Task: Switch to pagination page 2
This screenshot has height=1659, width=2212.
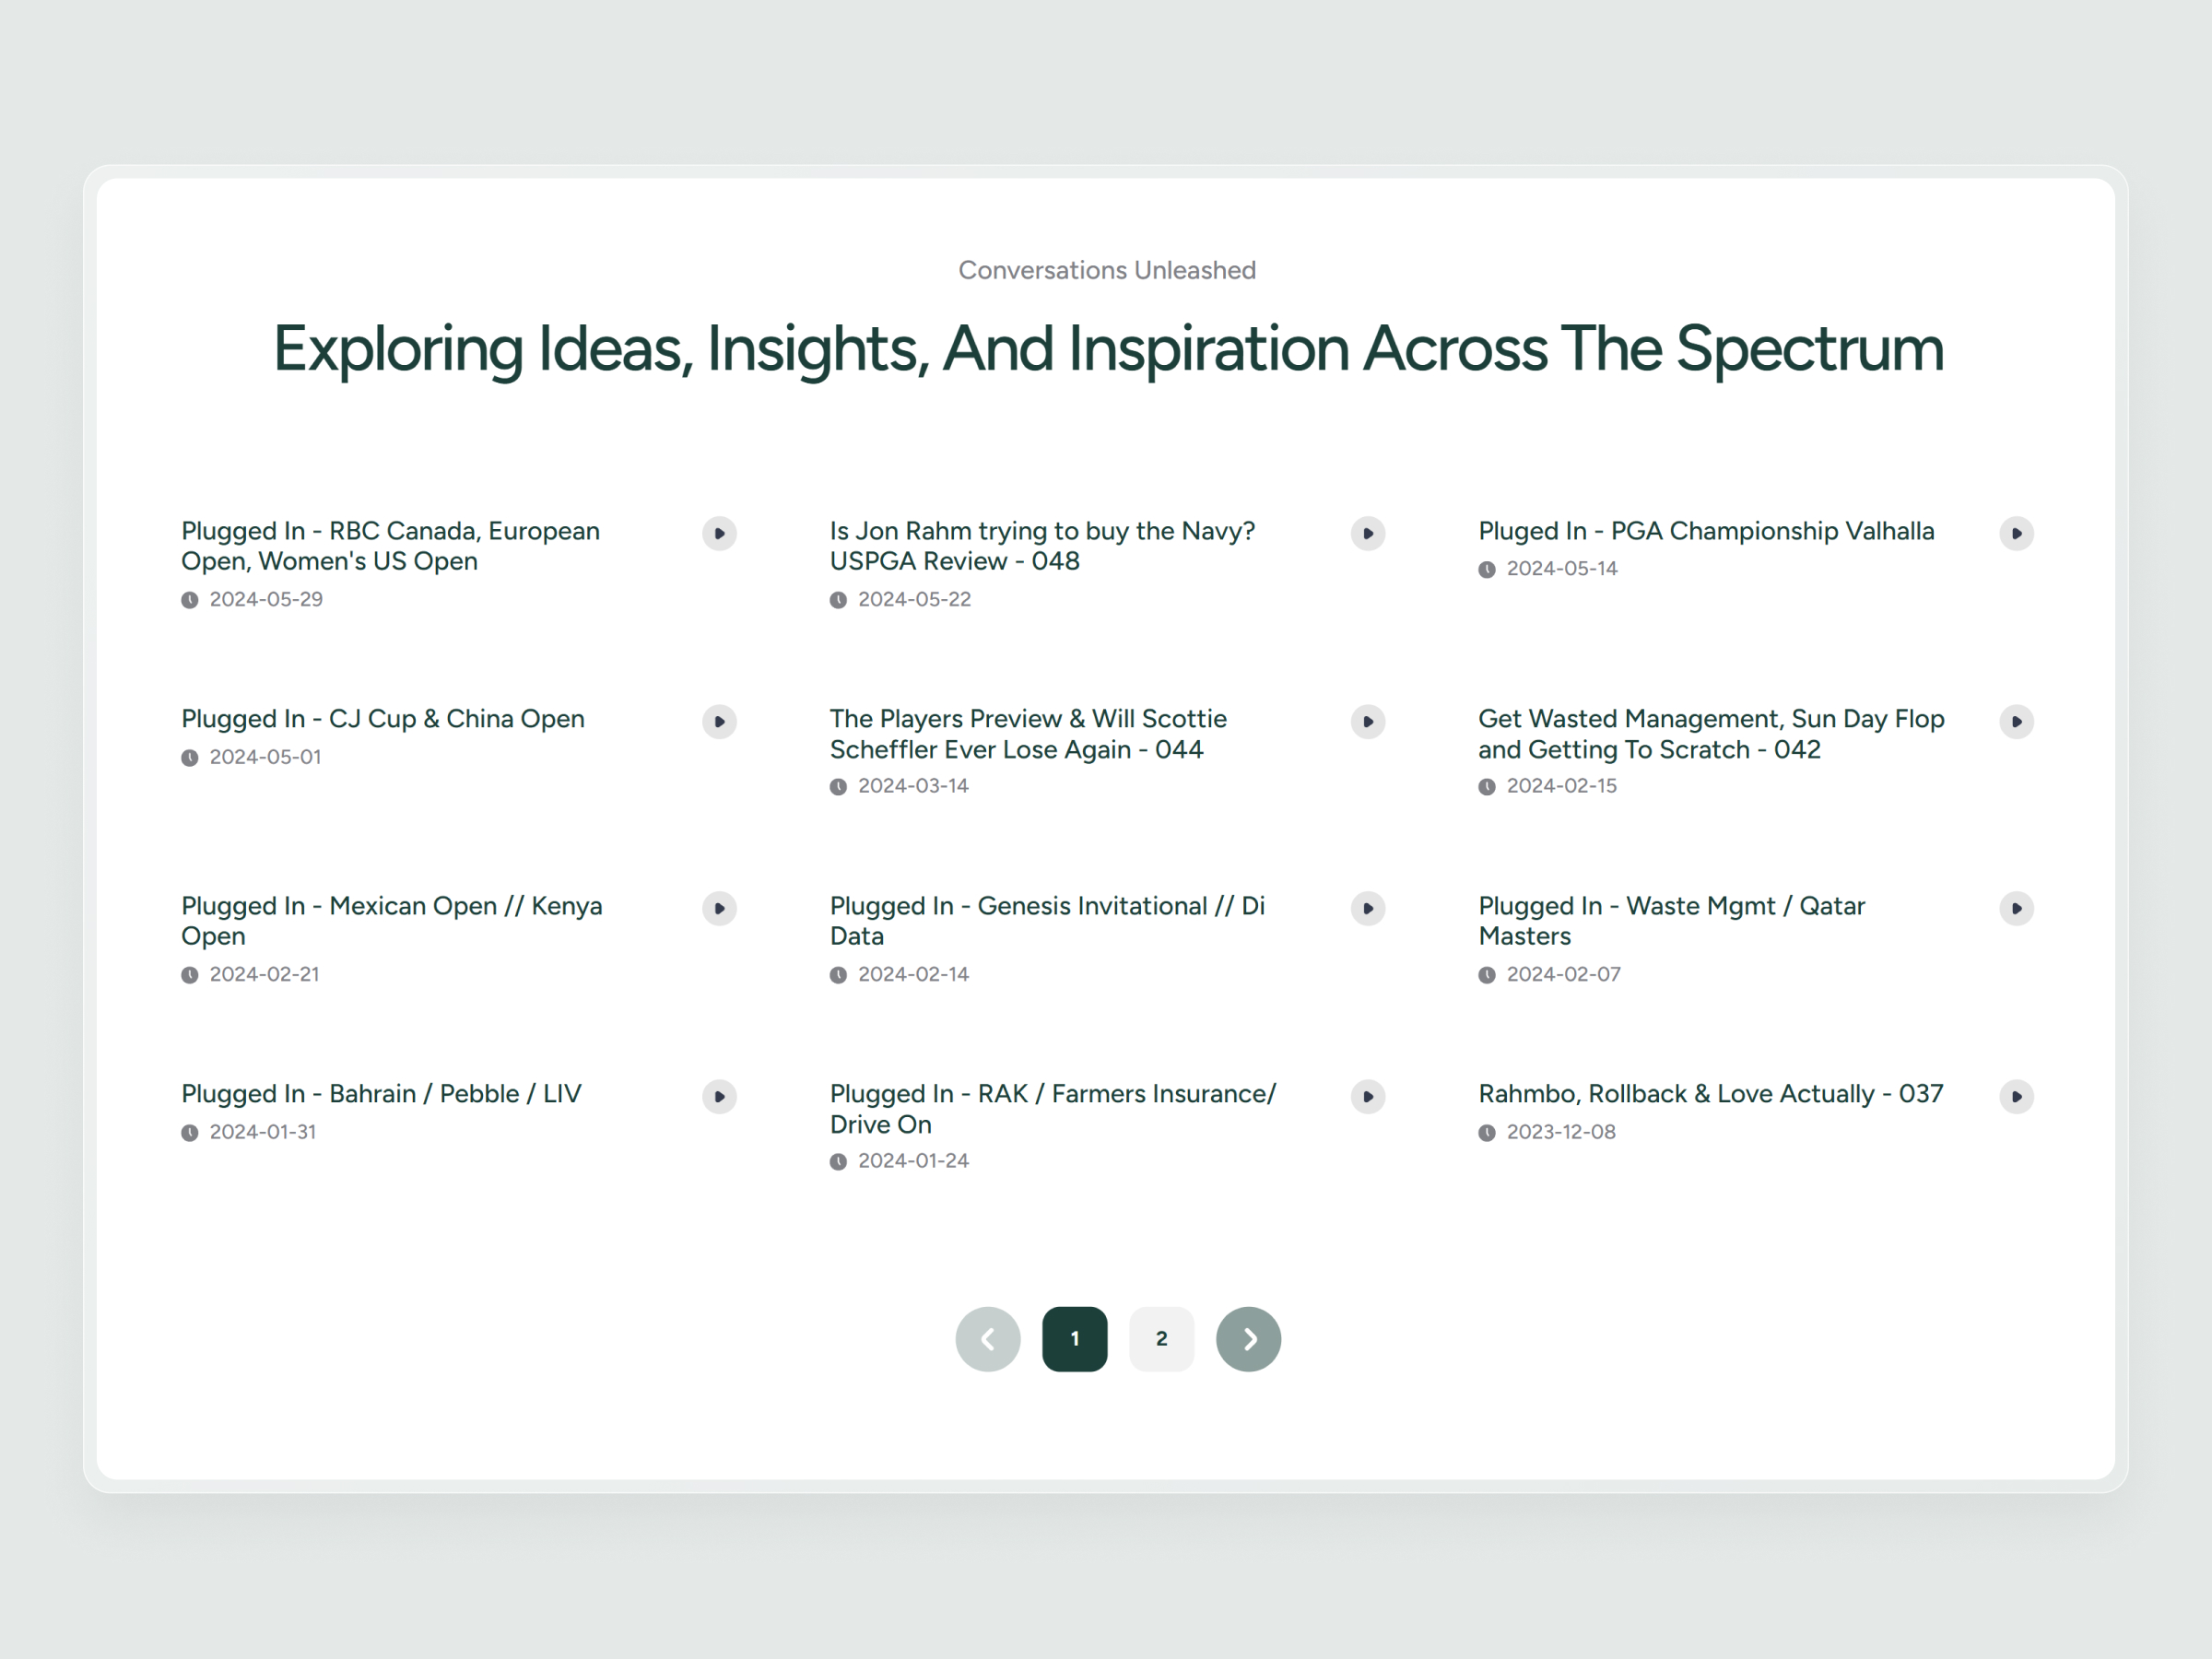Action: pos(1161,1338)
